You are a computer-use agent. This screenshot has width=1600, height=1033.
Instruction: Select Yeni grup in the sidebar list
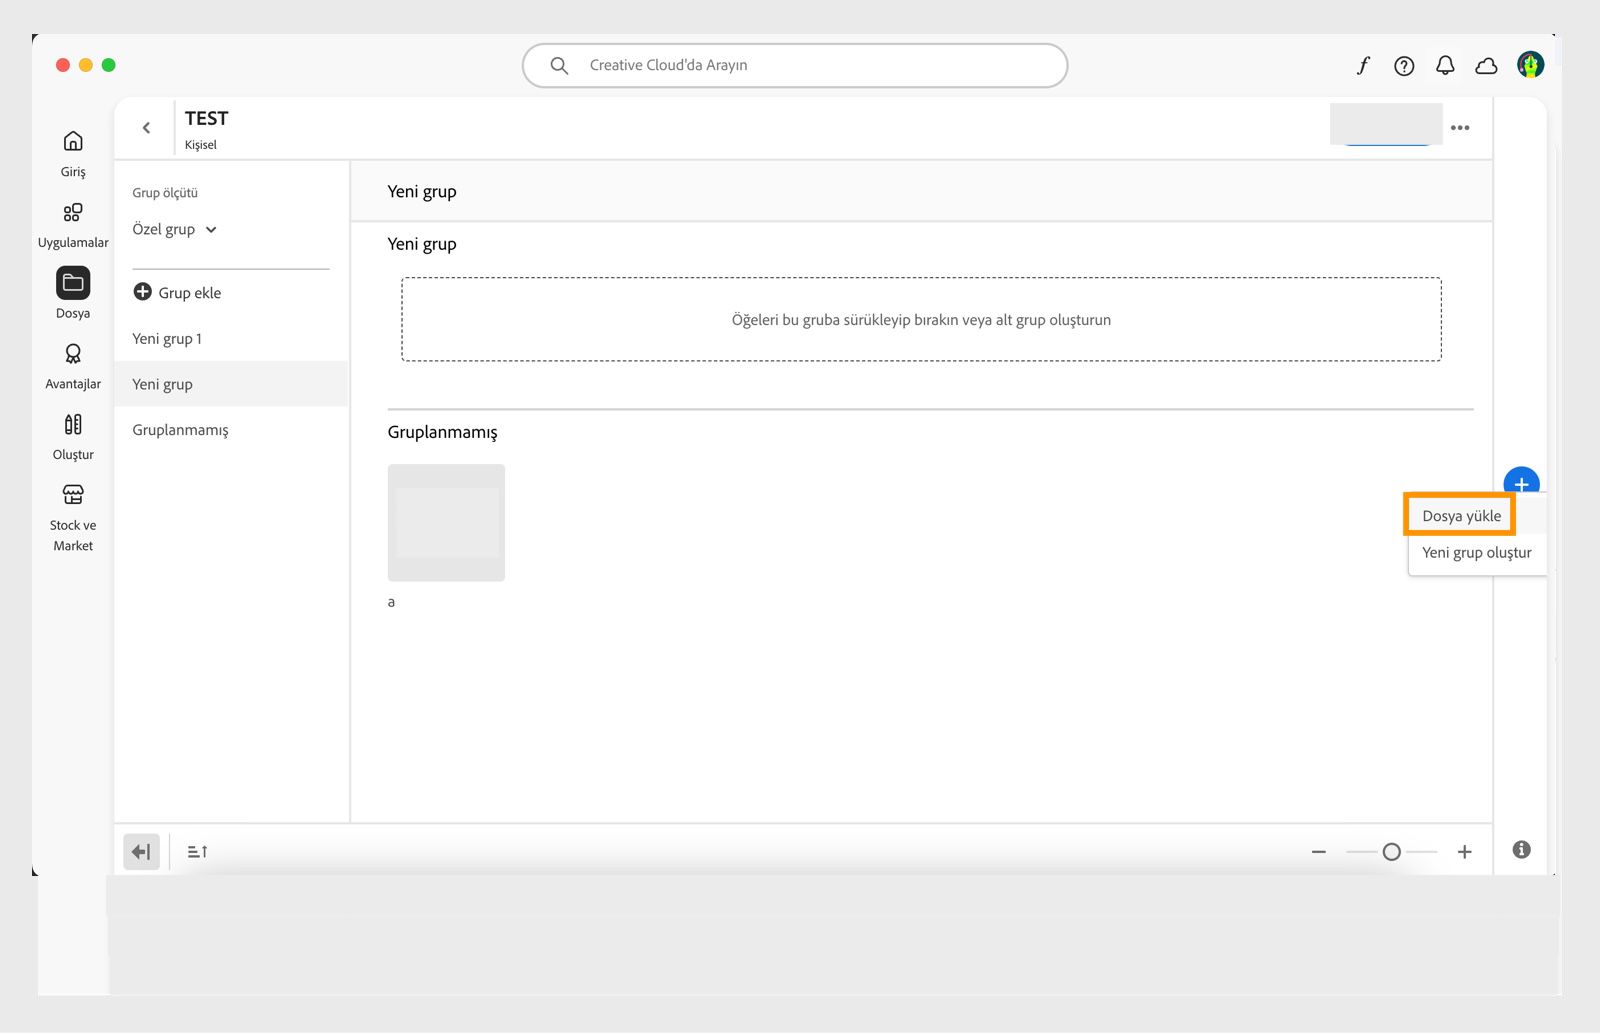point(231,384)
